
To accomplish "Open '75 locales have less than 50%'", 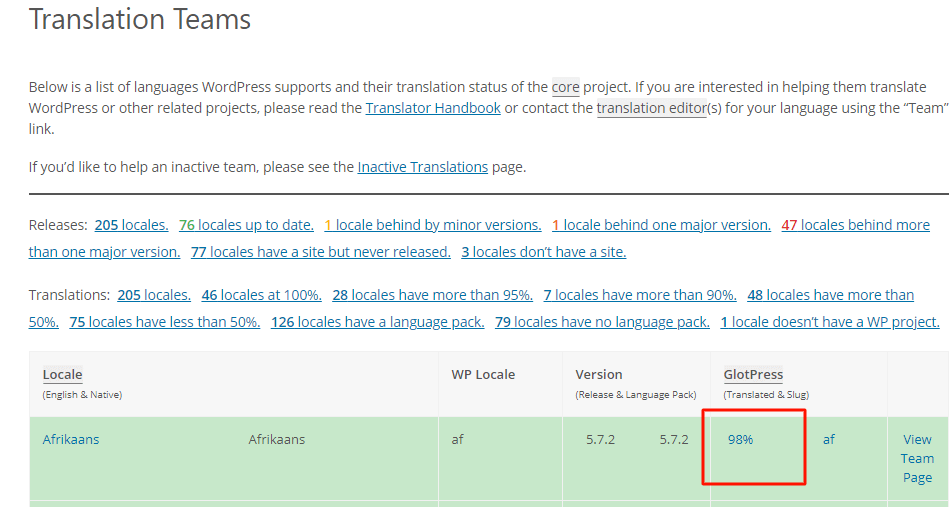I will click(x=164, y=322).
